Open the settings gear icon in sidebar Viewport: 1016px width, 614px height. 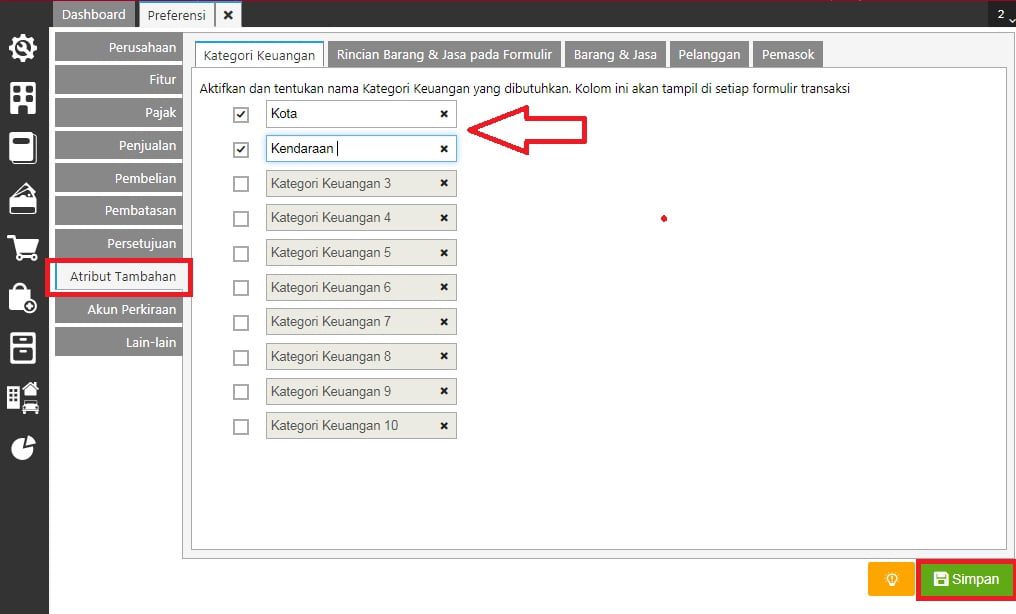click(x=23, y=48)
